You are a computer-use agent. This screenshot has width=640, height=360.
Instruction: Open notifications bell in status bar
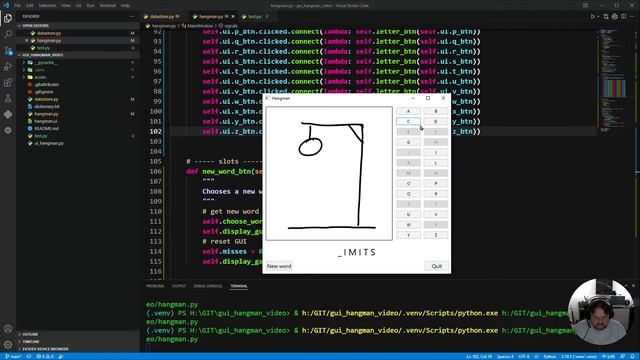[633, 356]
